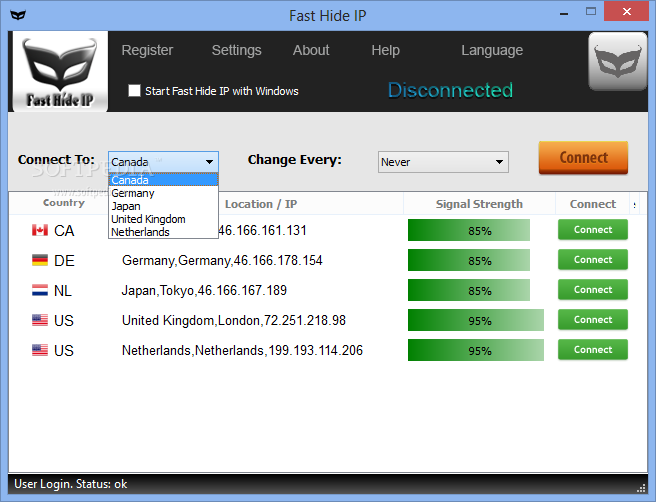Image resolution: width=656 pixels, height=502 pixels.
Task: Collapse the Connect To country dropdown
Action: (209, 162)
